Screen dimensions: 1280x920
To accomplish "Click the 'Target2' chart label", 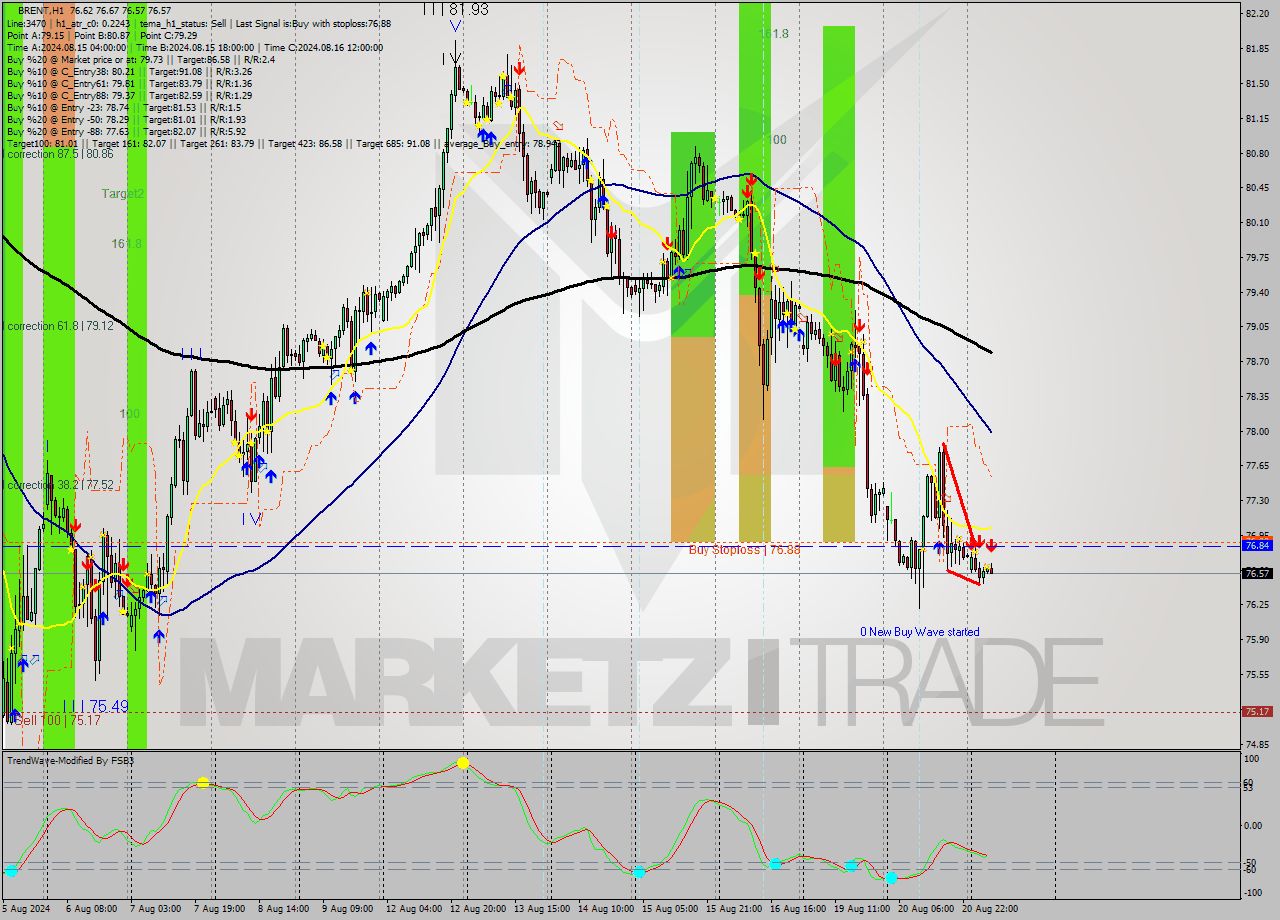I will point(123,194).
